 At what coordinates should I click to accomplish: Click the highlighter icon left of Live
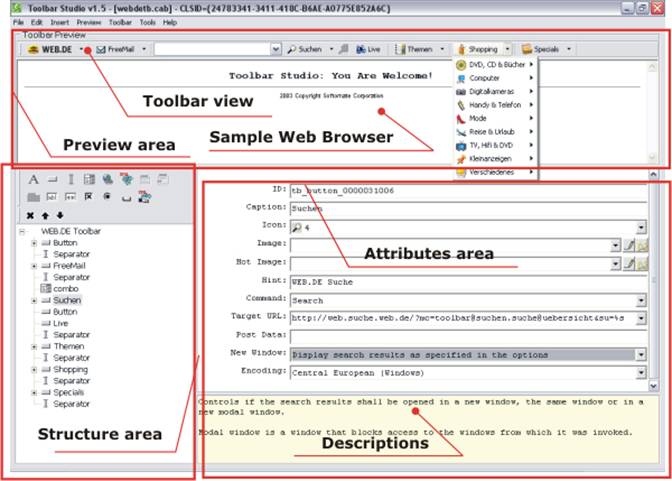(x=343, y=50)
